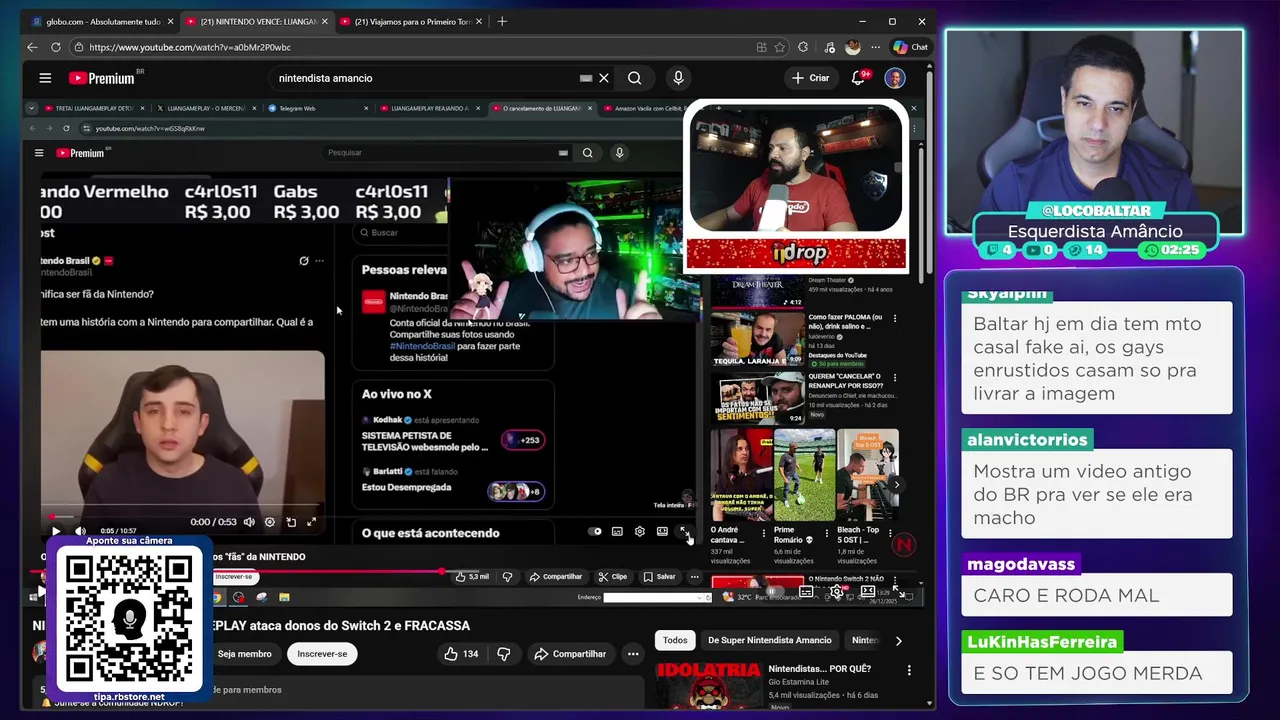Select the 'Todos' filter chip

coord(675,641)
